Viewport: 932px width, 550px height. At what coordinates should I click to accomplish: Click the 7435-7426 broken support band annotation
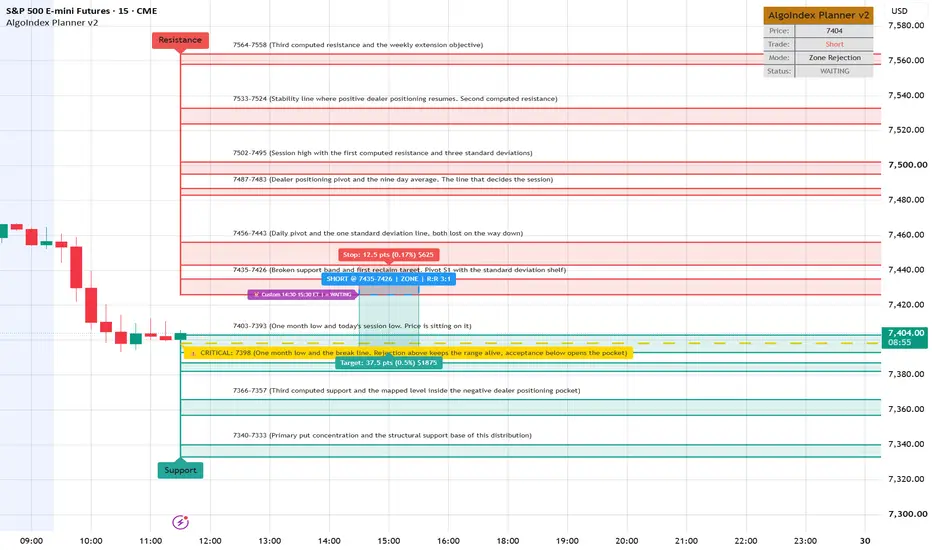pyautogui.click(x=399, y=270)
